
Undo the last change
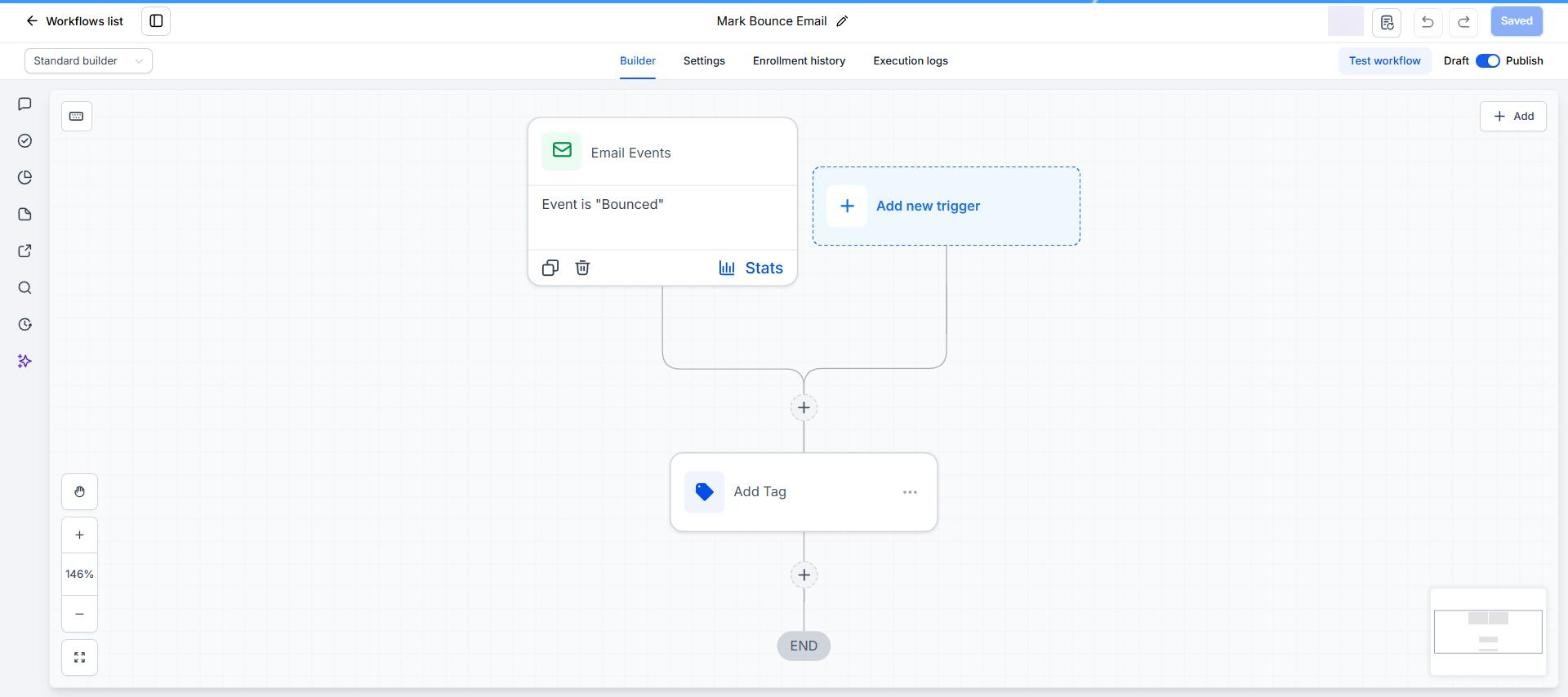(1427, 22)
